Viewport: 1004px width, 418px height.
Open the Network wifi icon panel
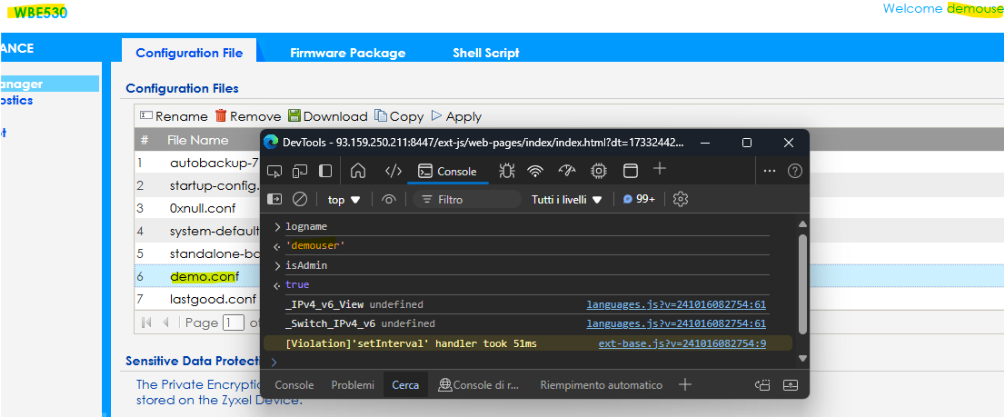[x=536, y=171]
